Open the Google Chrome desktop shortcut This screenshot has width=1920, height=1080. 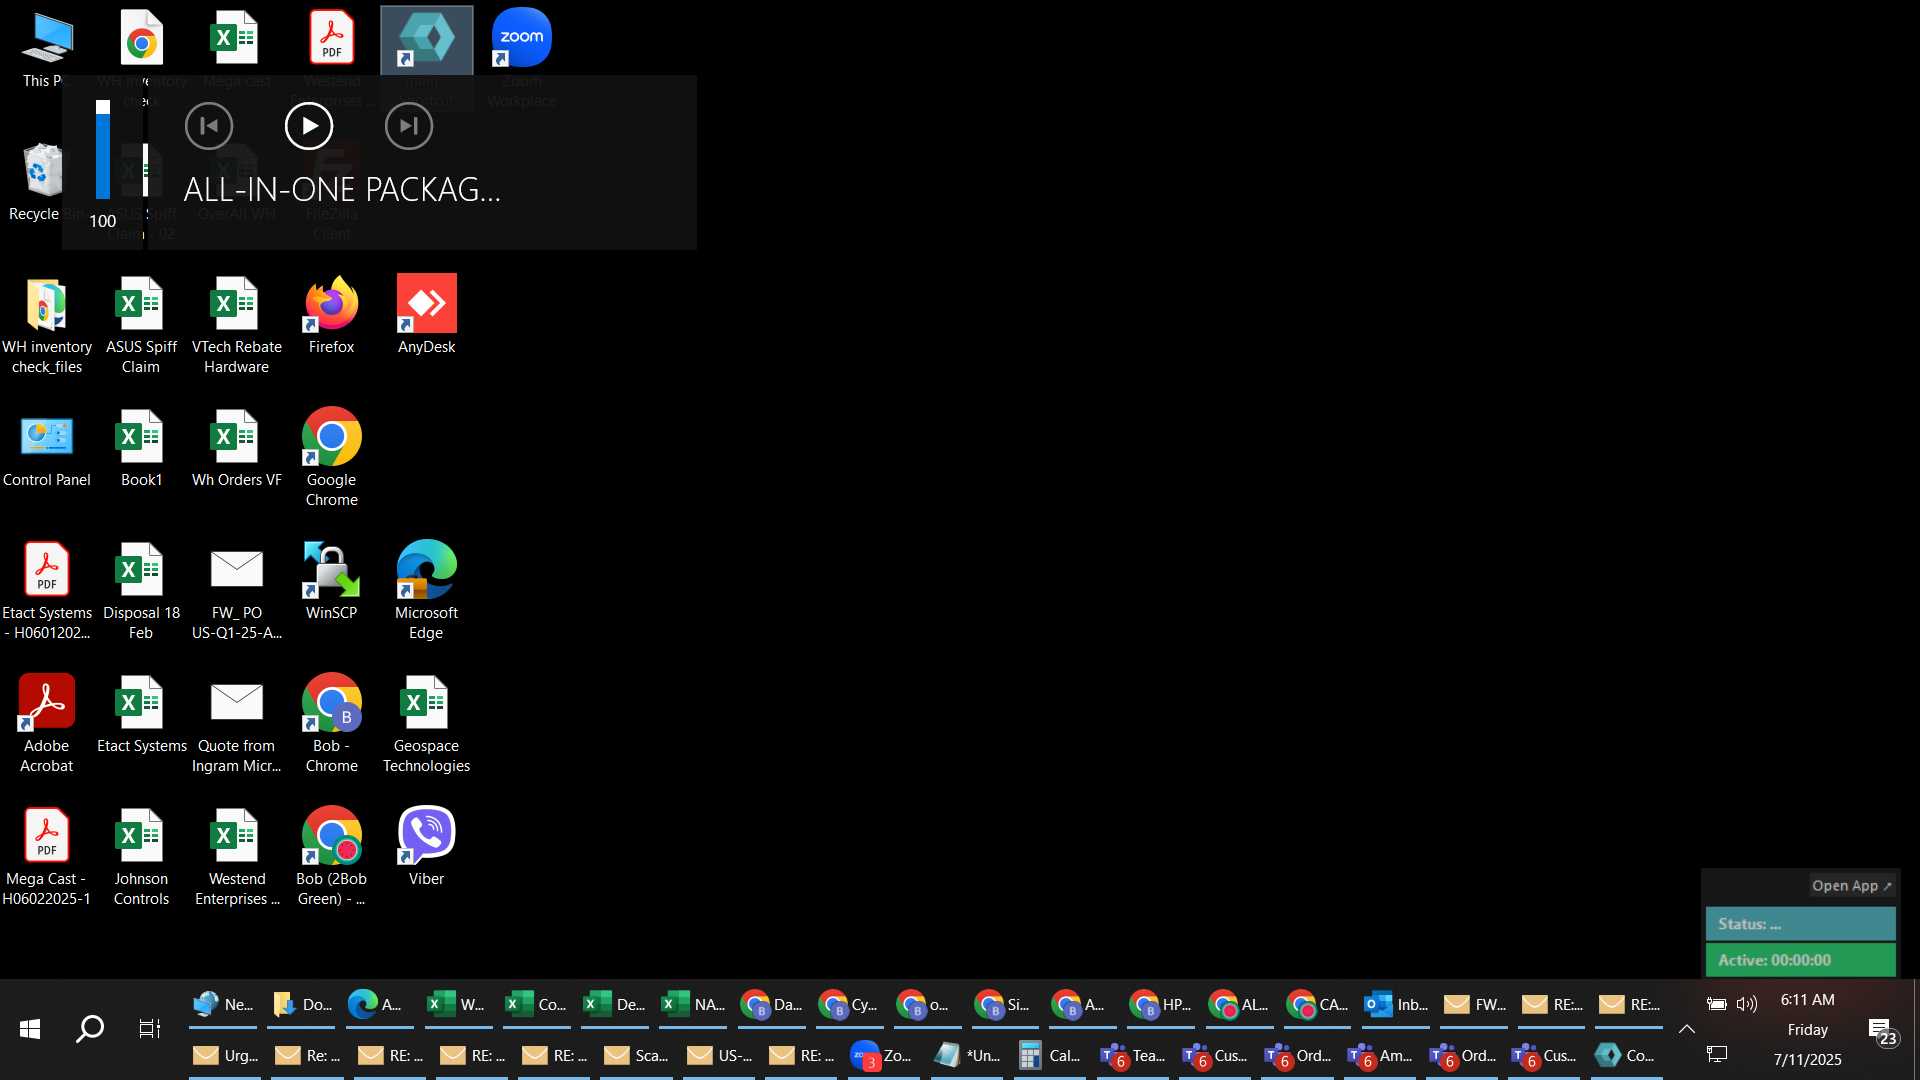331,458
